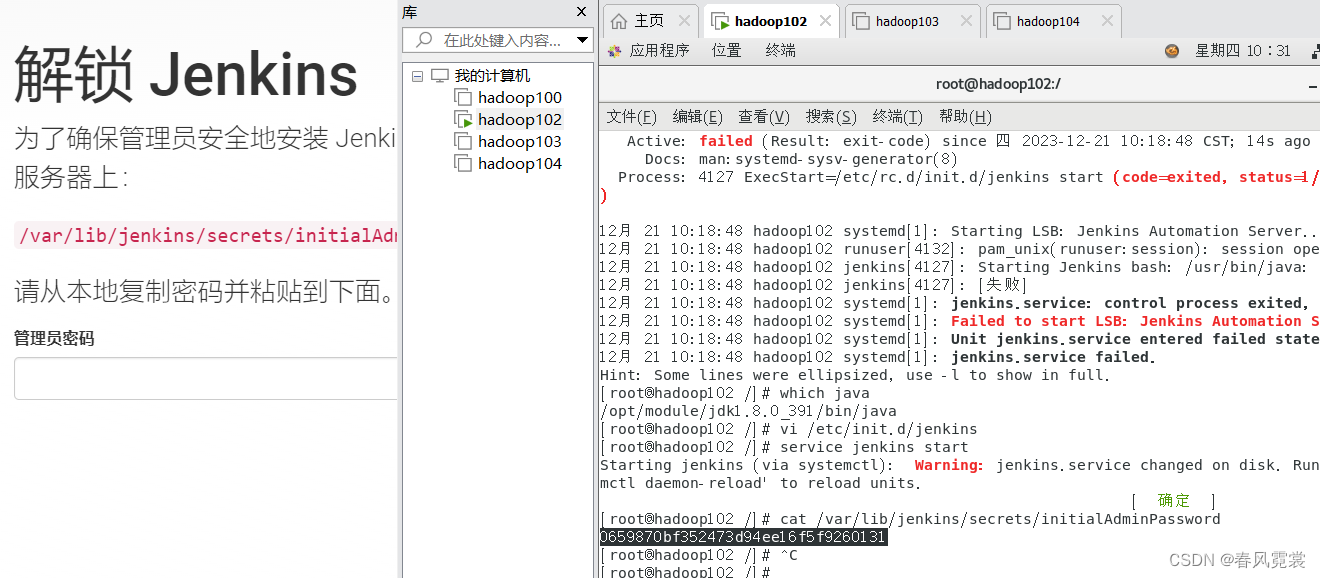
Task: Click the tray icon beside the clock
Action: (x=1172, y=50)
